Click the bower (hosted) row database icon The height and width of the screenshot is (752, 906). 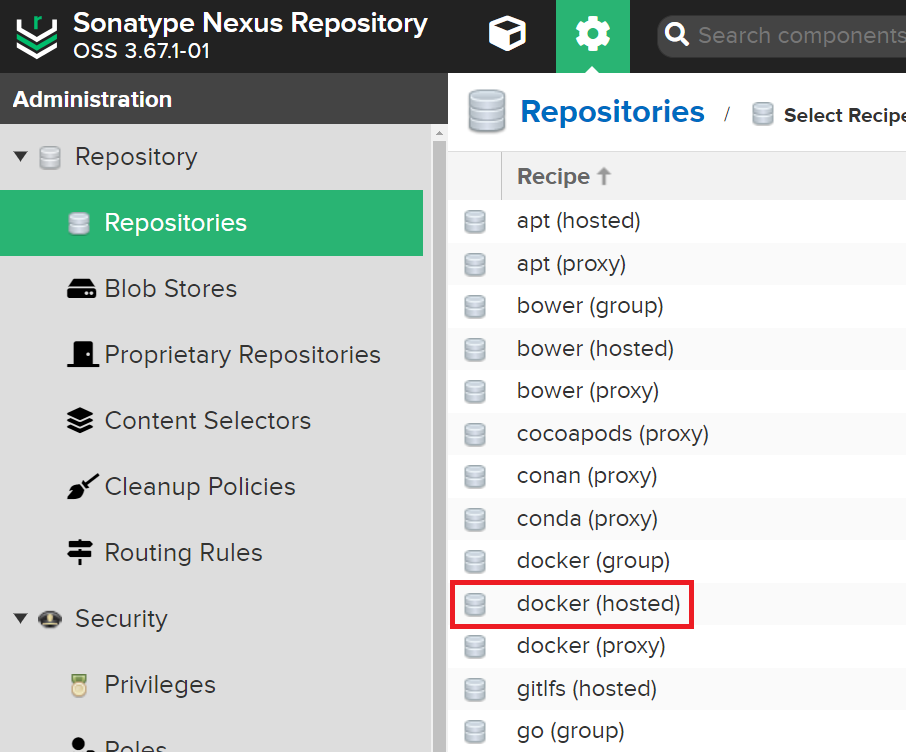coord(475,350)
